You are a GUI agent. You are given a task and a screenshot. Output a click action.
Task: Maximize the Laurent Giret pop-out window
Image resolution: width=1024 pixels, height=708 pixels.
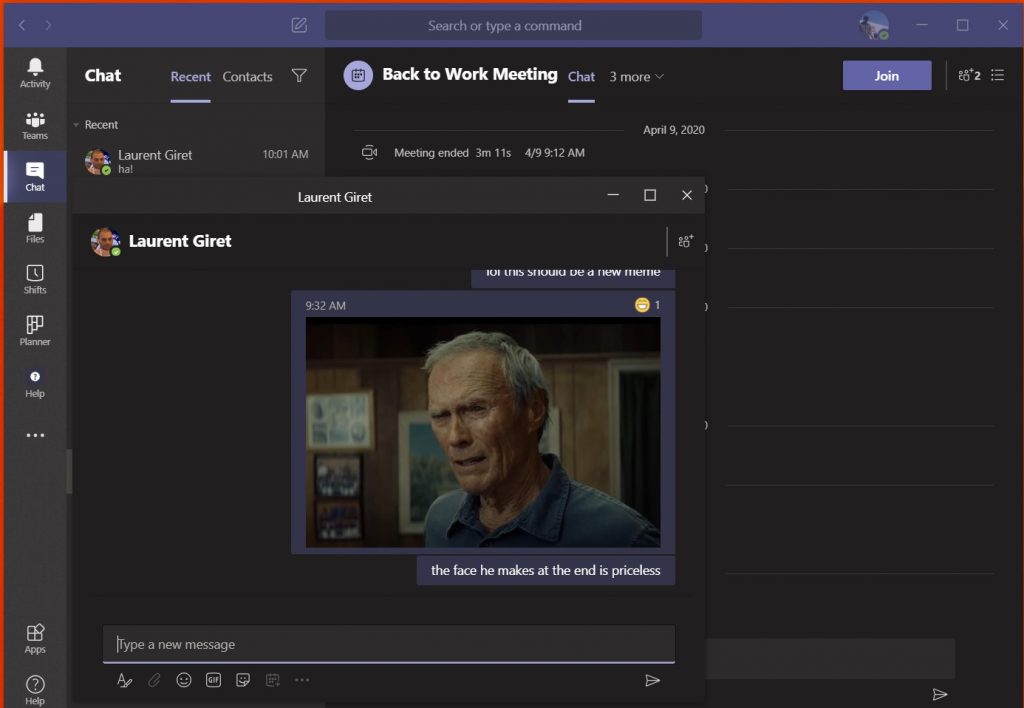[650, 195]
